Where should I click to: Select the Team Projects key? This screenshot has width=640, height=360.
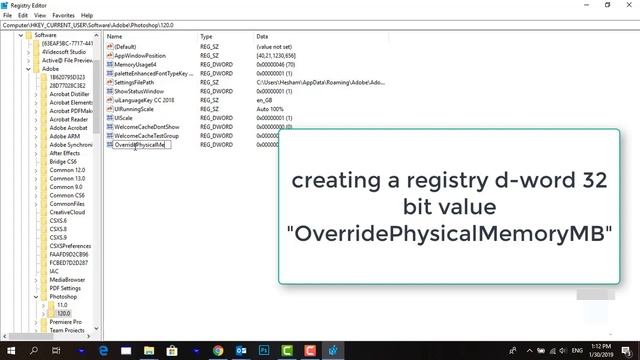tap(67, 331)
